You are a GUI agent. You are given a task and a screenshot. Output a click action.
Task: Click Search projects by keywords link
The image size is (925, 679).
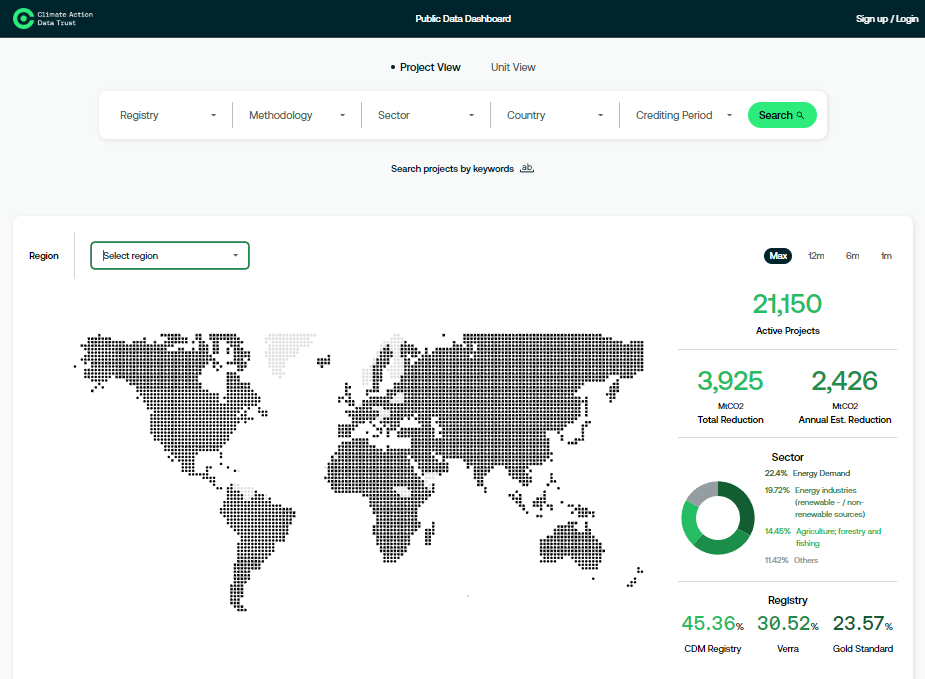click(452, 169)
